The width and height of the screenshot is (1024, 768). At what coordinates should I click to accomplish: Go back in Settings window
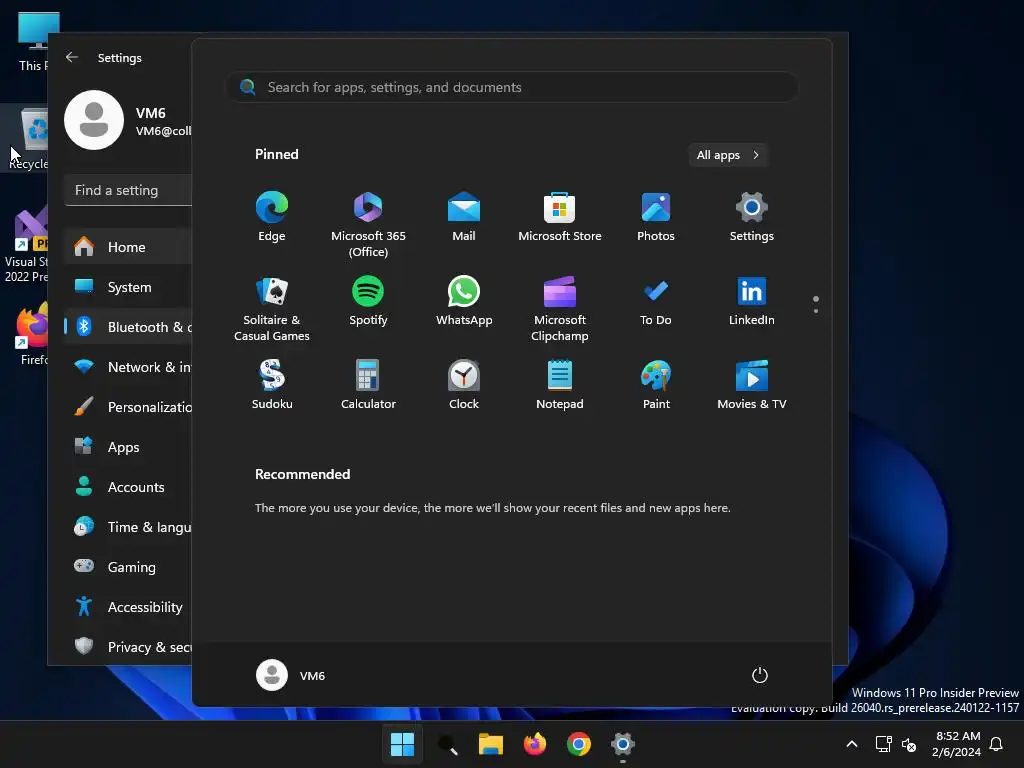pos(72,57)
